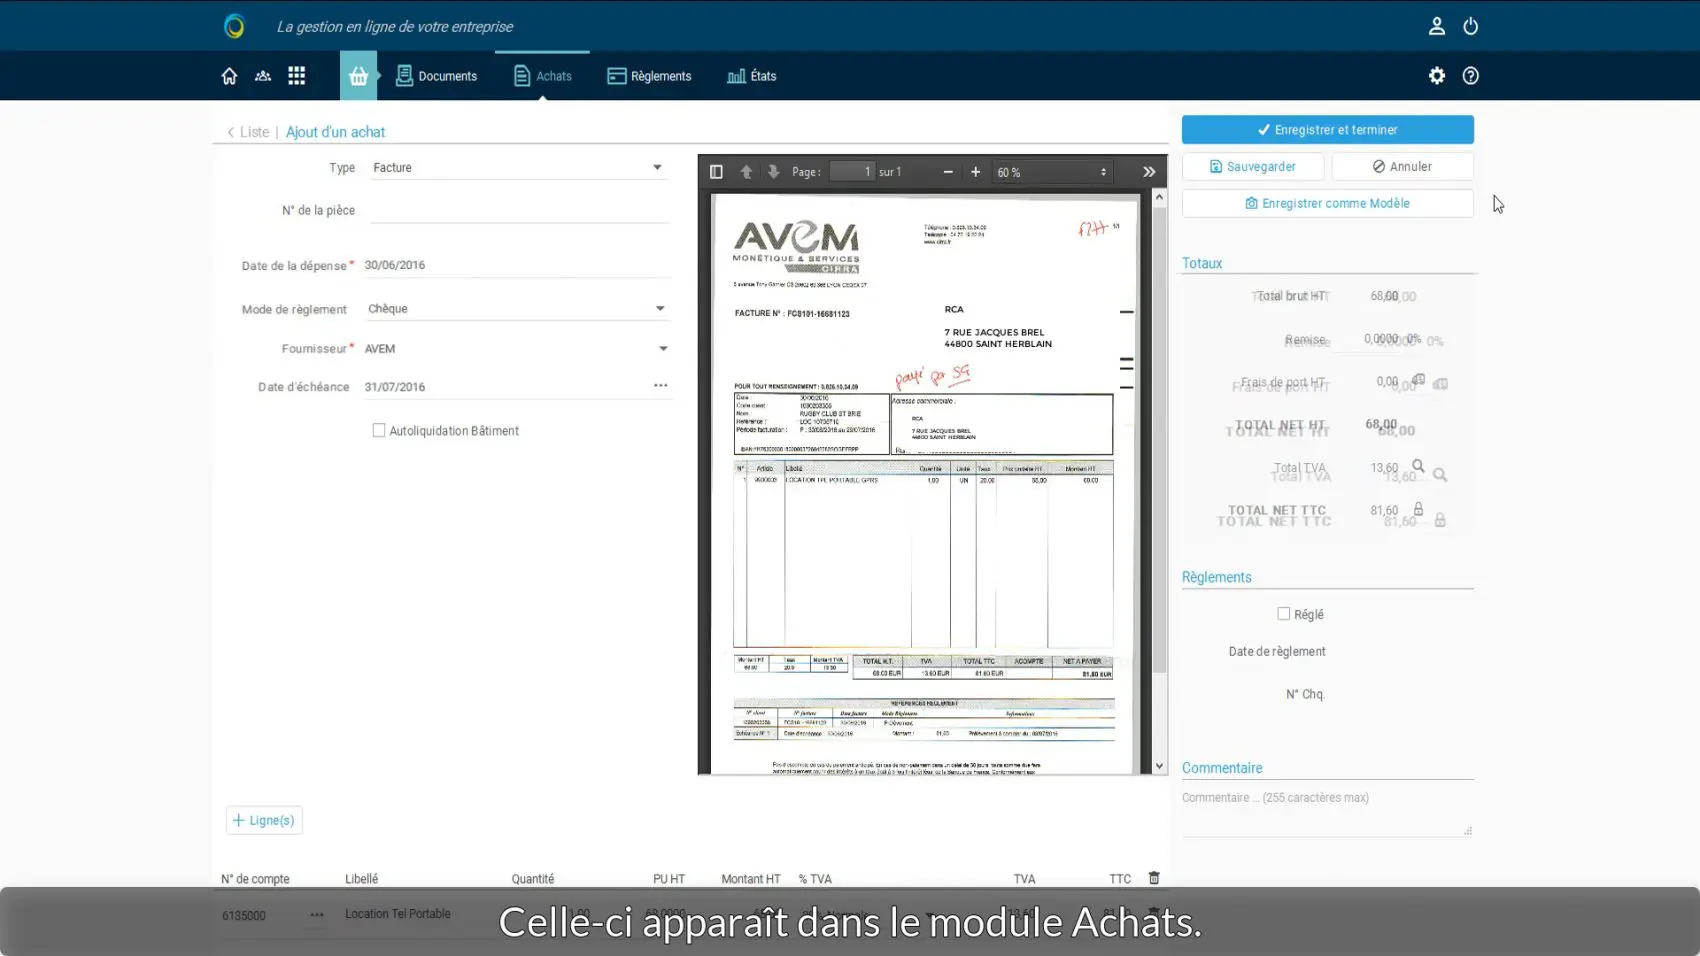Open Mode de règlement dropdown
The image size is (1700, 956).
coord(518,309)
